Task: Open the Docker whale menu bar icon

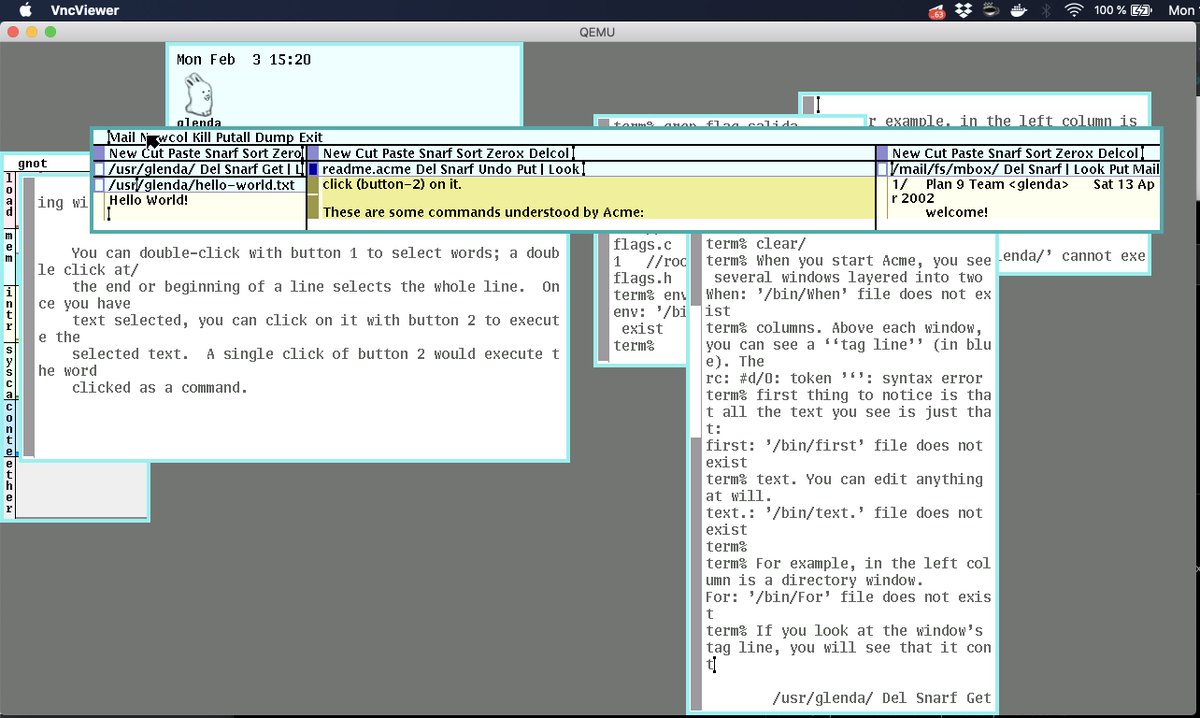Action: (x=1018, y=10)
